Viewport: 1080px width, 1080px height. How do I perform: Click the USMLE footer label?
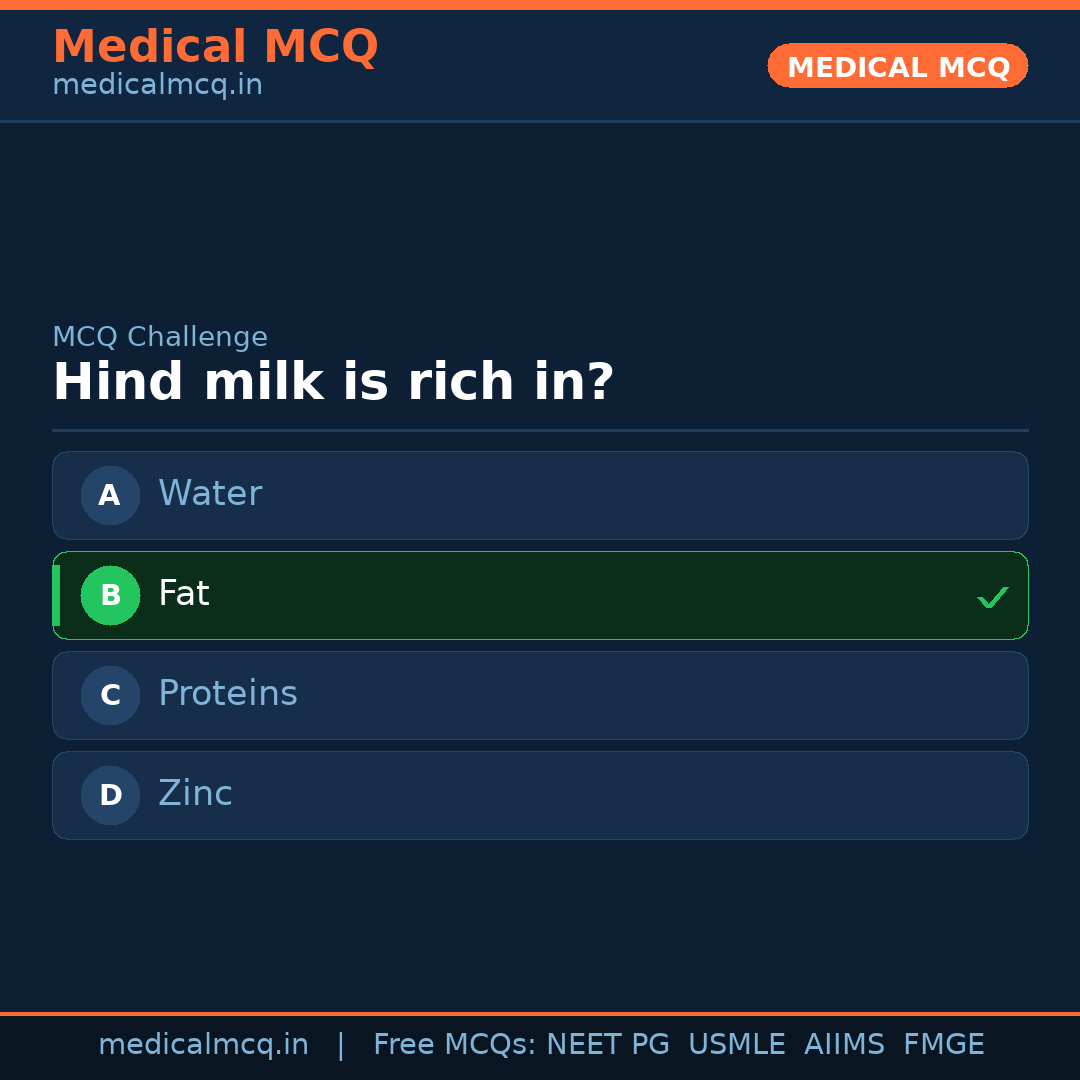click(737, 1044)
